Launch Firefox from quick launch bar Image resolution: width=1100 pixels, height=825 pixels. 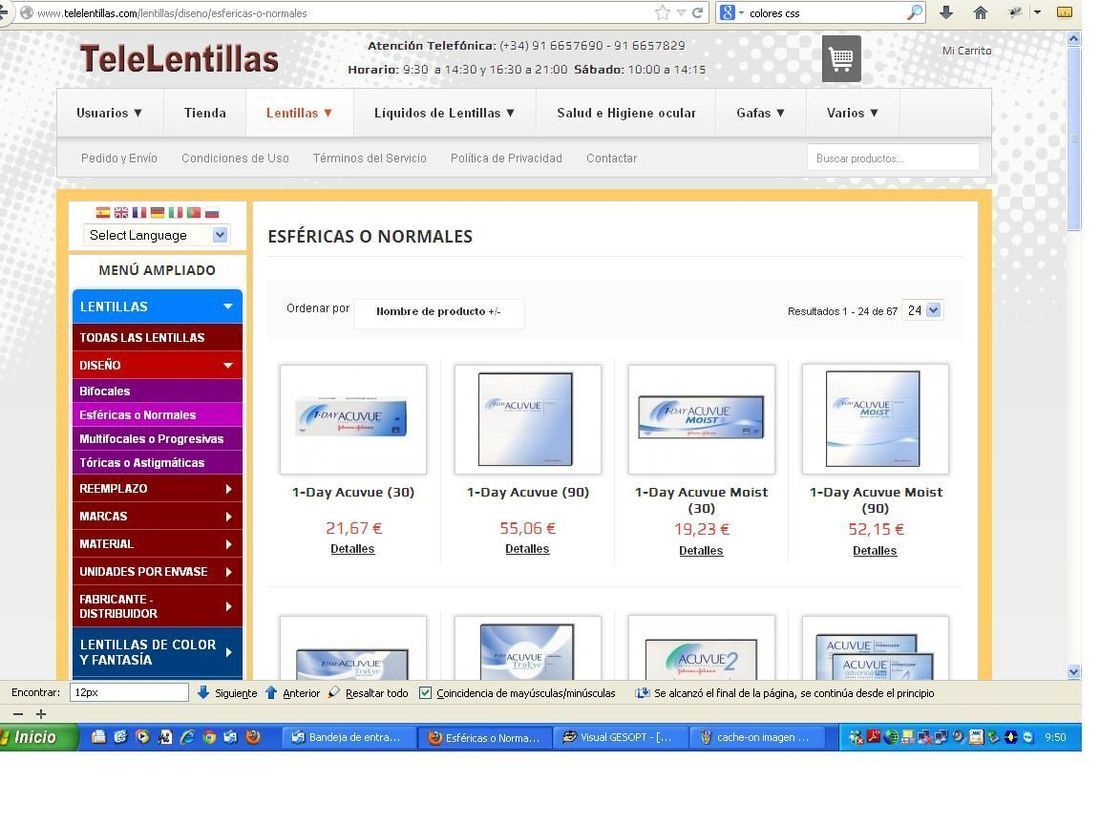pos(253,737)
